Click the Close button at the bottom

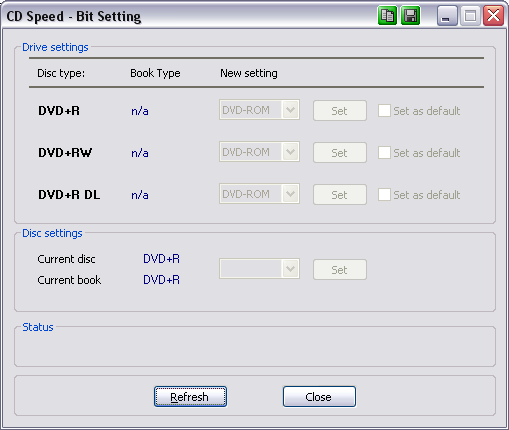(319, 397)
